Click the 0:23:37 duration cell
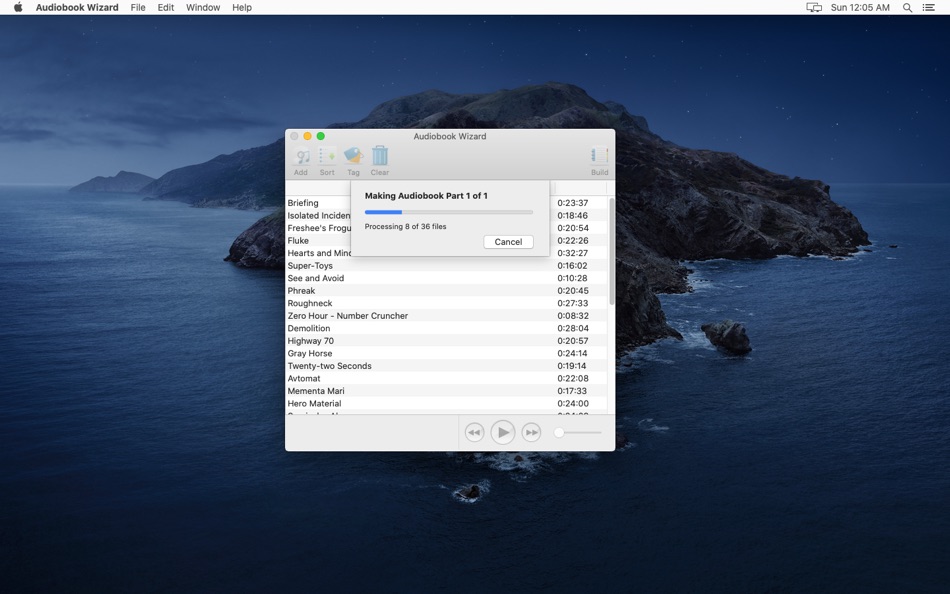 coord(573,203)
